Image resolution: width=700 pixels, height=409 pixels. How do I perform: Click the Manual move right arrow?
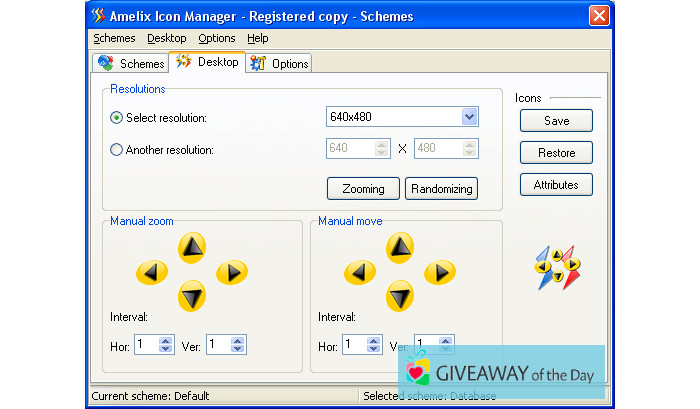pos(440,272)
